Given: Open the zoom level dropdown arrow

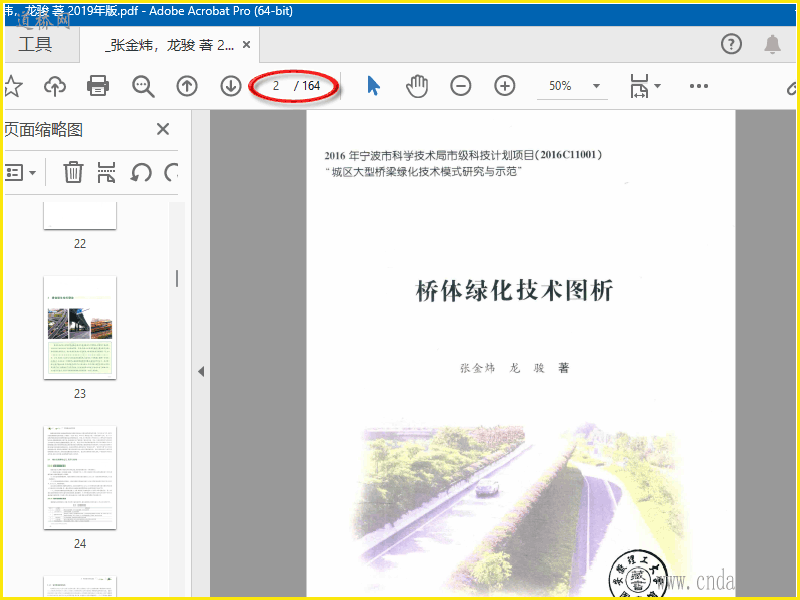Looking at the screenshot, I should coord(596,86).
